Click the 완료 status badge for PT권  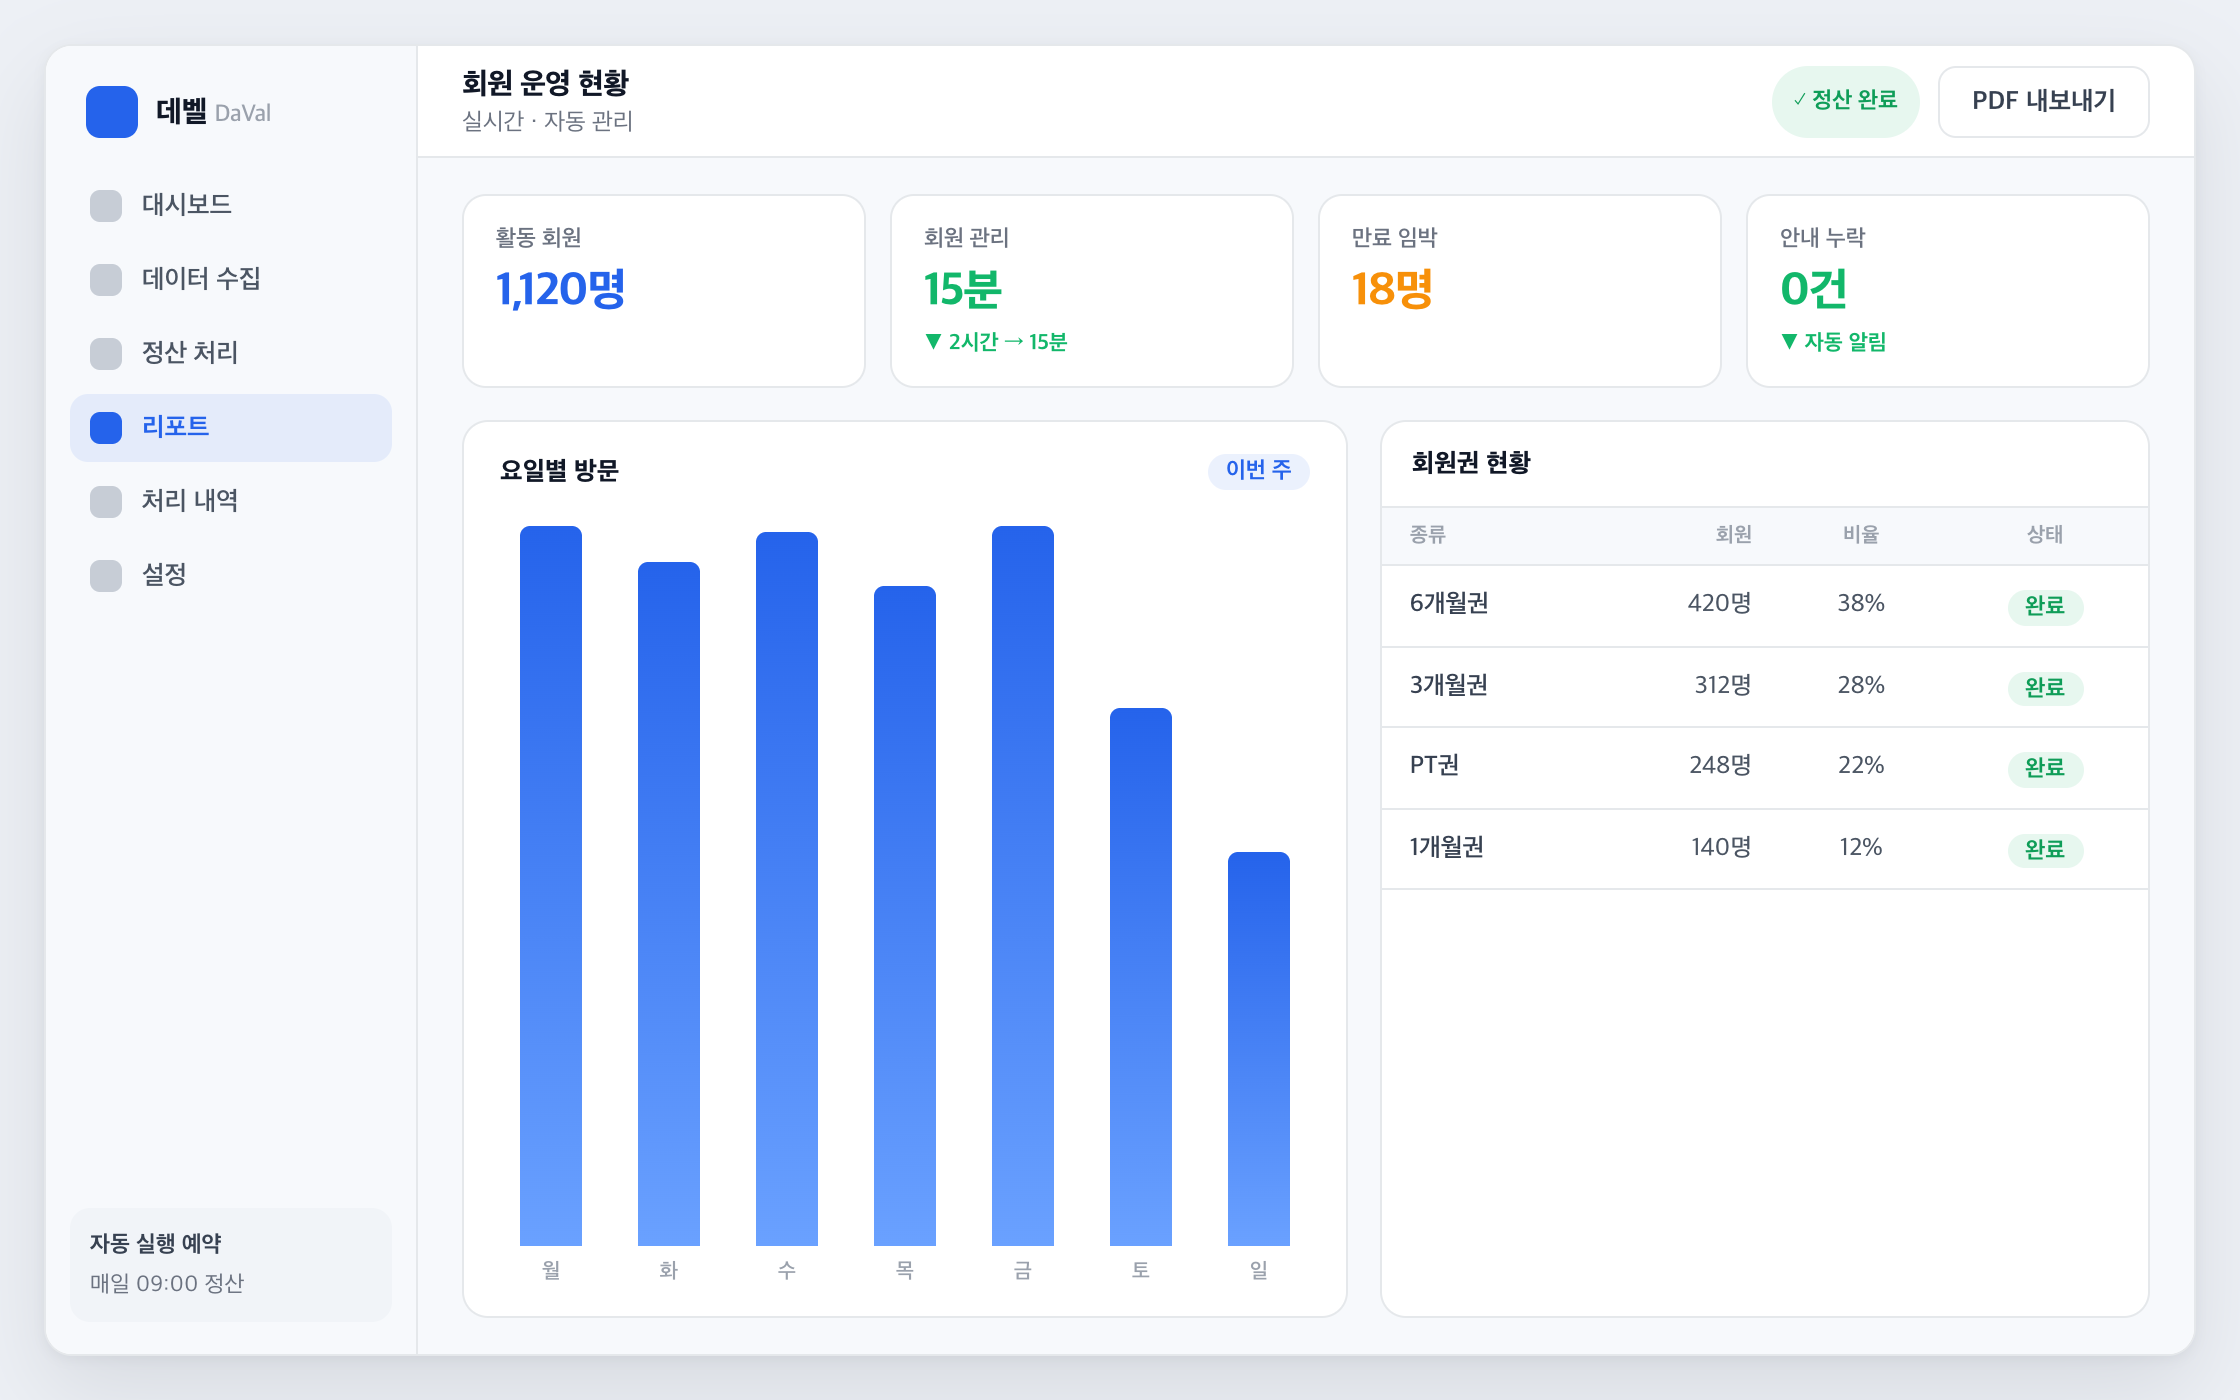tap(2045, 768)
